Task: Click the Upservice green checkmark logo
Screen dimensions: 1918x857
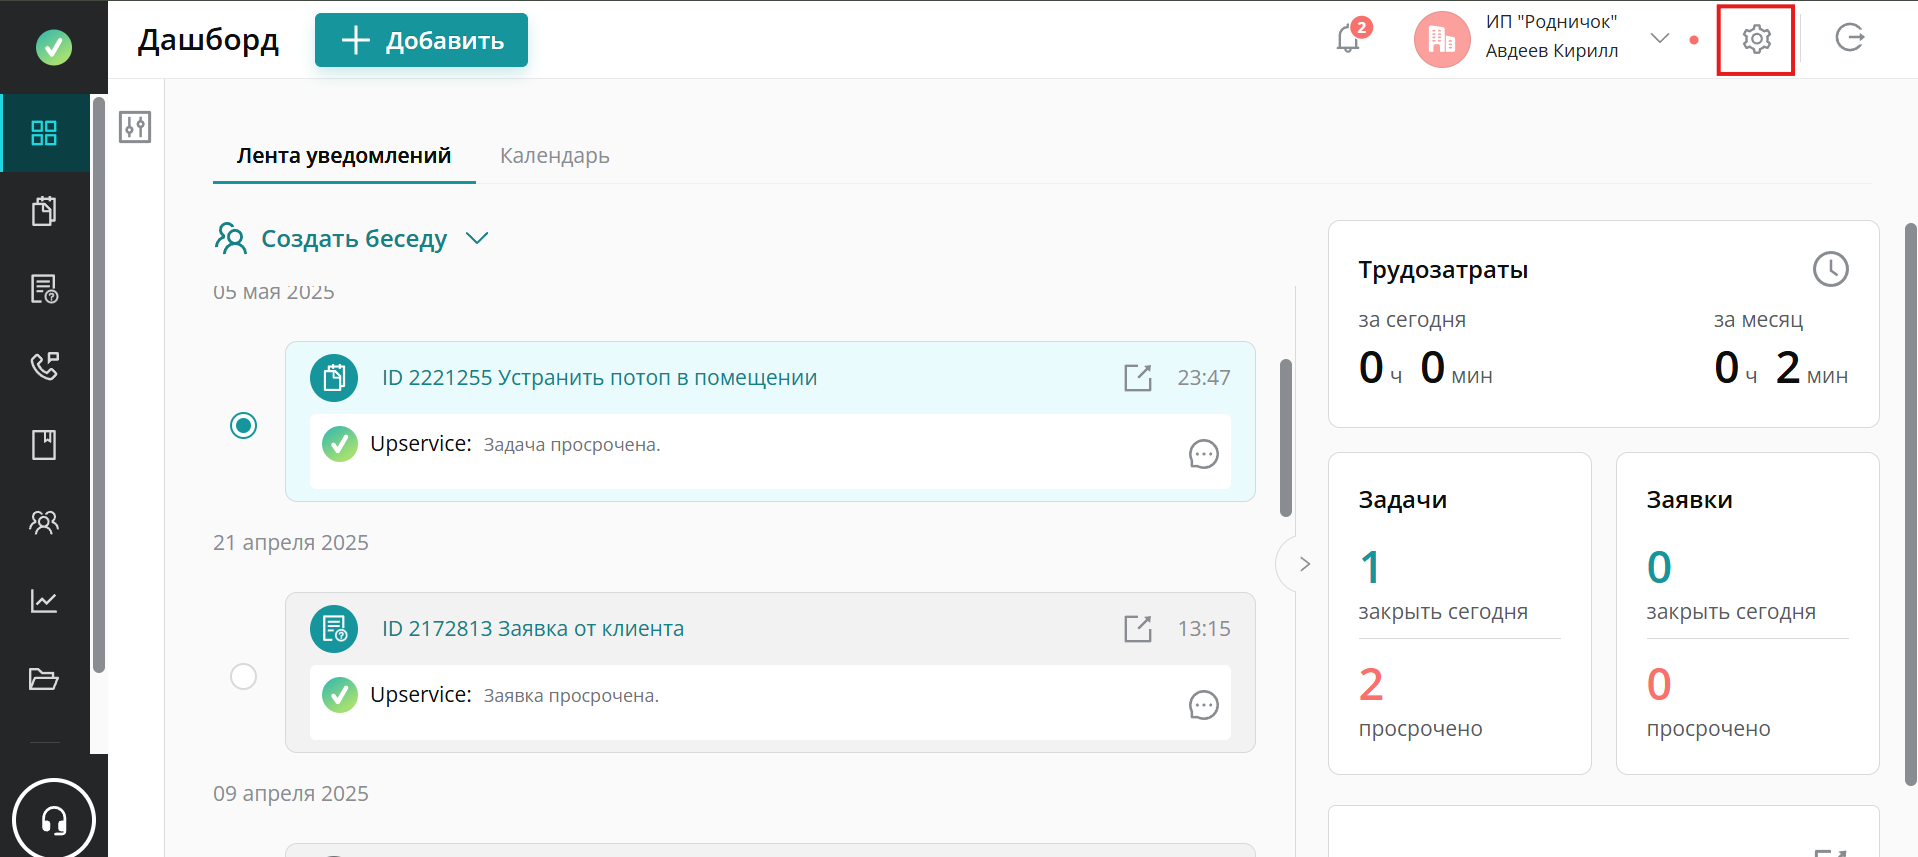Action: tap(54, 46)
